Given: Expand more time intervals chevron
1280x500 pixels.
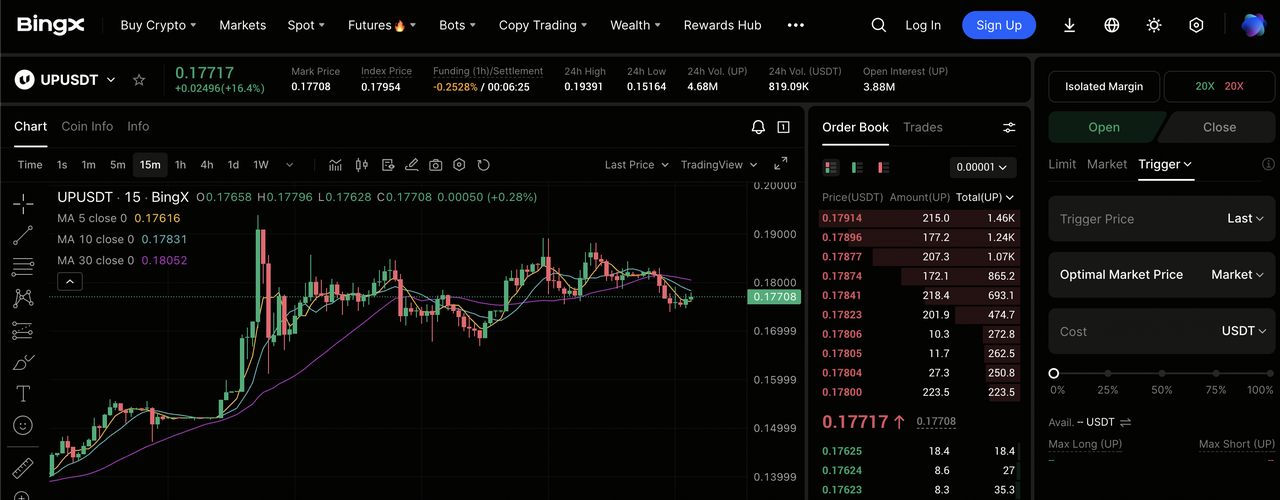Looking at the screenshot, I should (x=290, y=165).
